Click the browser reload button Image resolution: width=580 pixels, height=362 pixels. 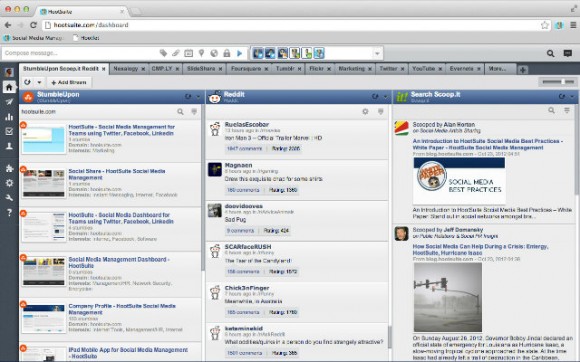point(33,25)
